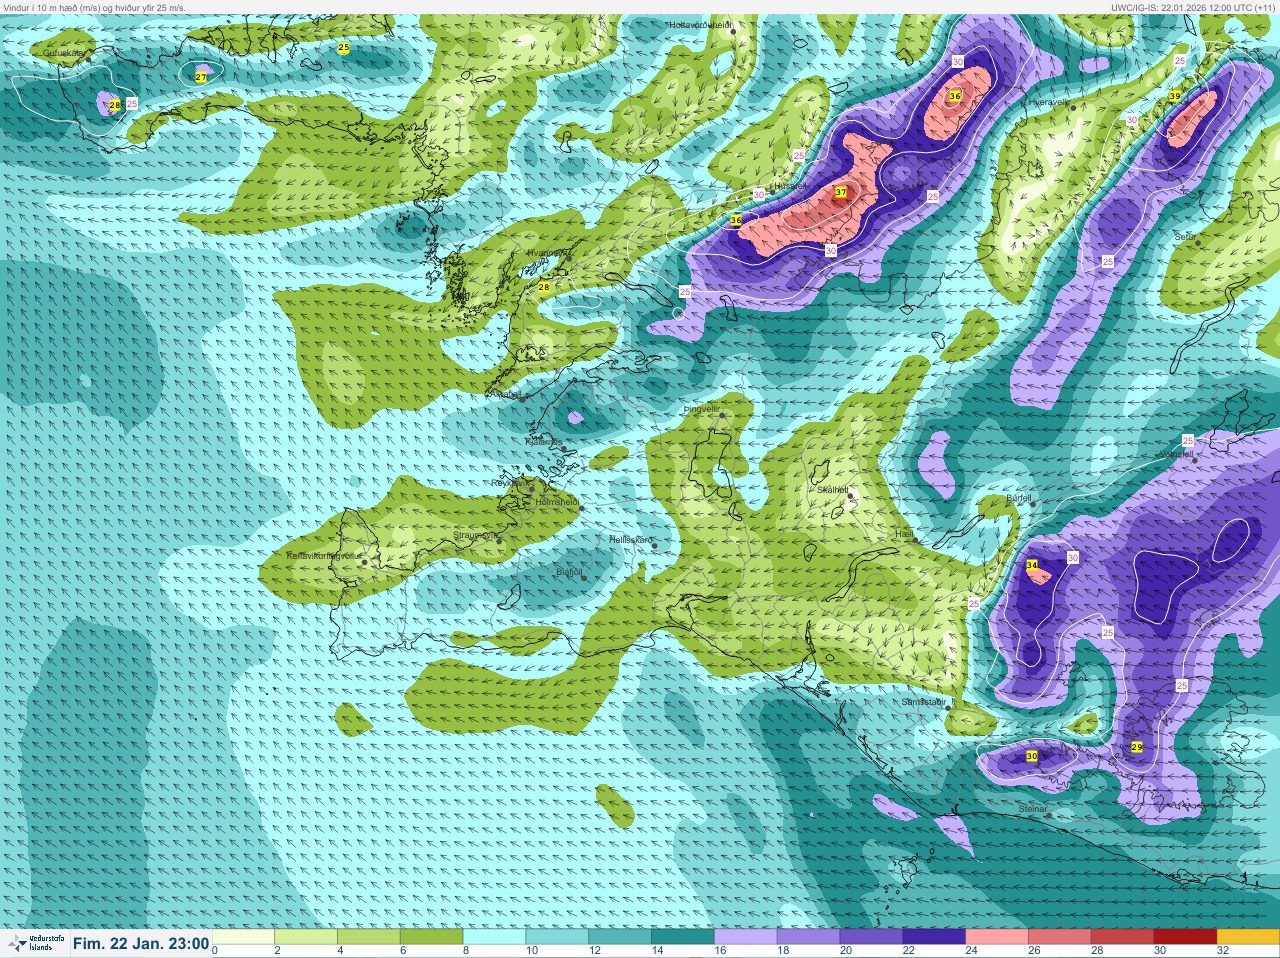Select the pale yellow 0–2 m/s legend swatch
The image size is (1280, 958).
tap(244, 937)
